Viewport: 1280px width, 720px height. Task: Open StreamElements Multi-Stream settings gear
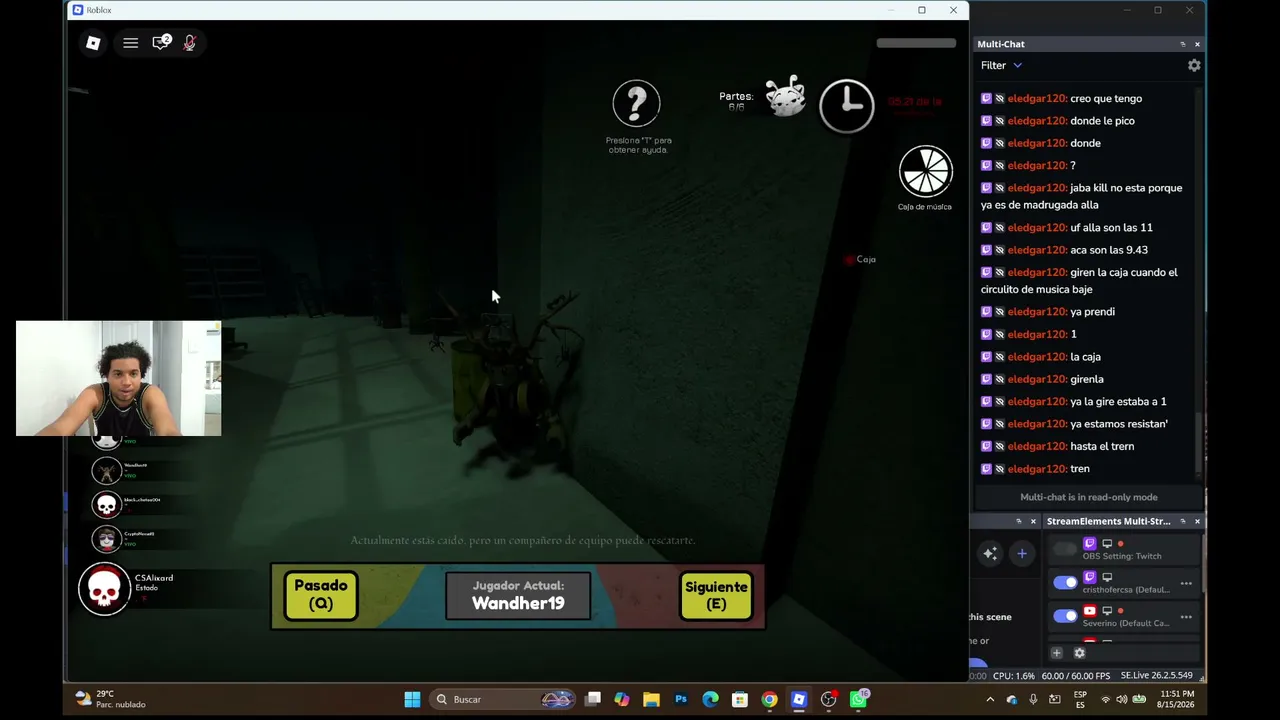[1079, 653]
